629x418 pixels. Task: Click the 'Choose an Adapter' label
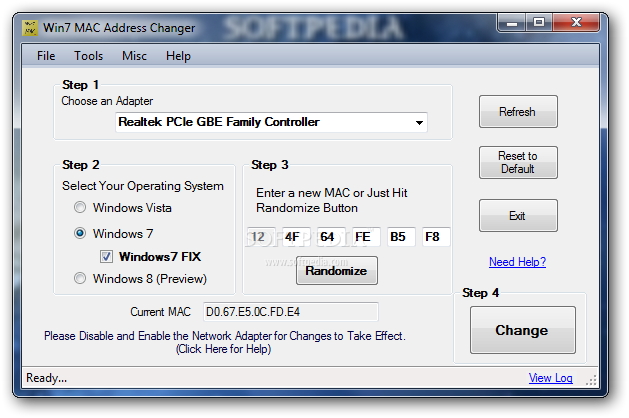point(107,101)
